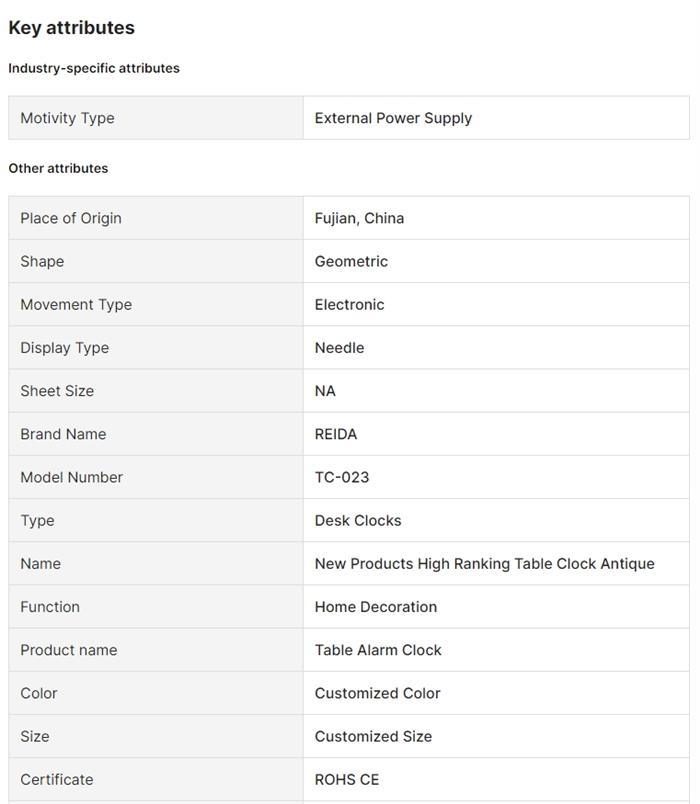
Task: Click the Fujian, China value
Action: [359, 218]
